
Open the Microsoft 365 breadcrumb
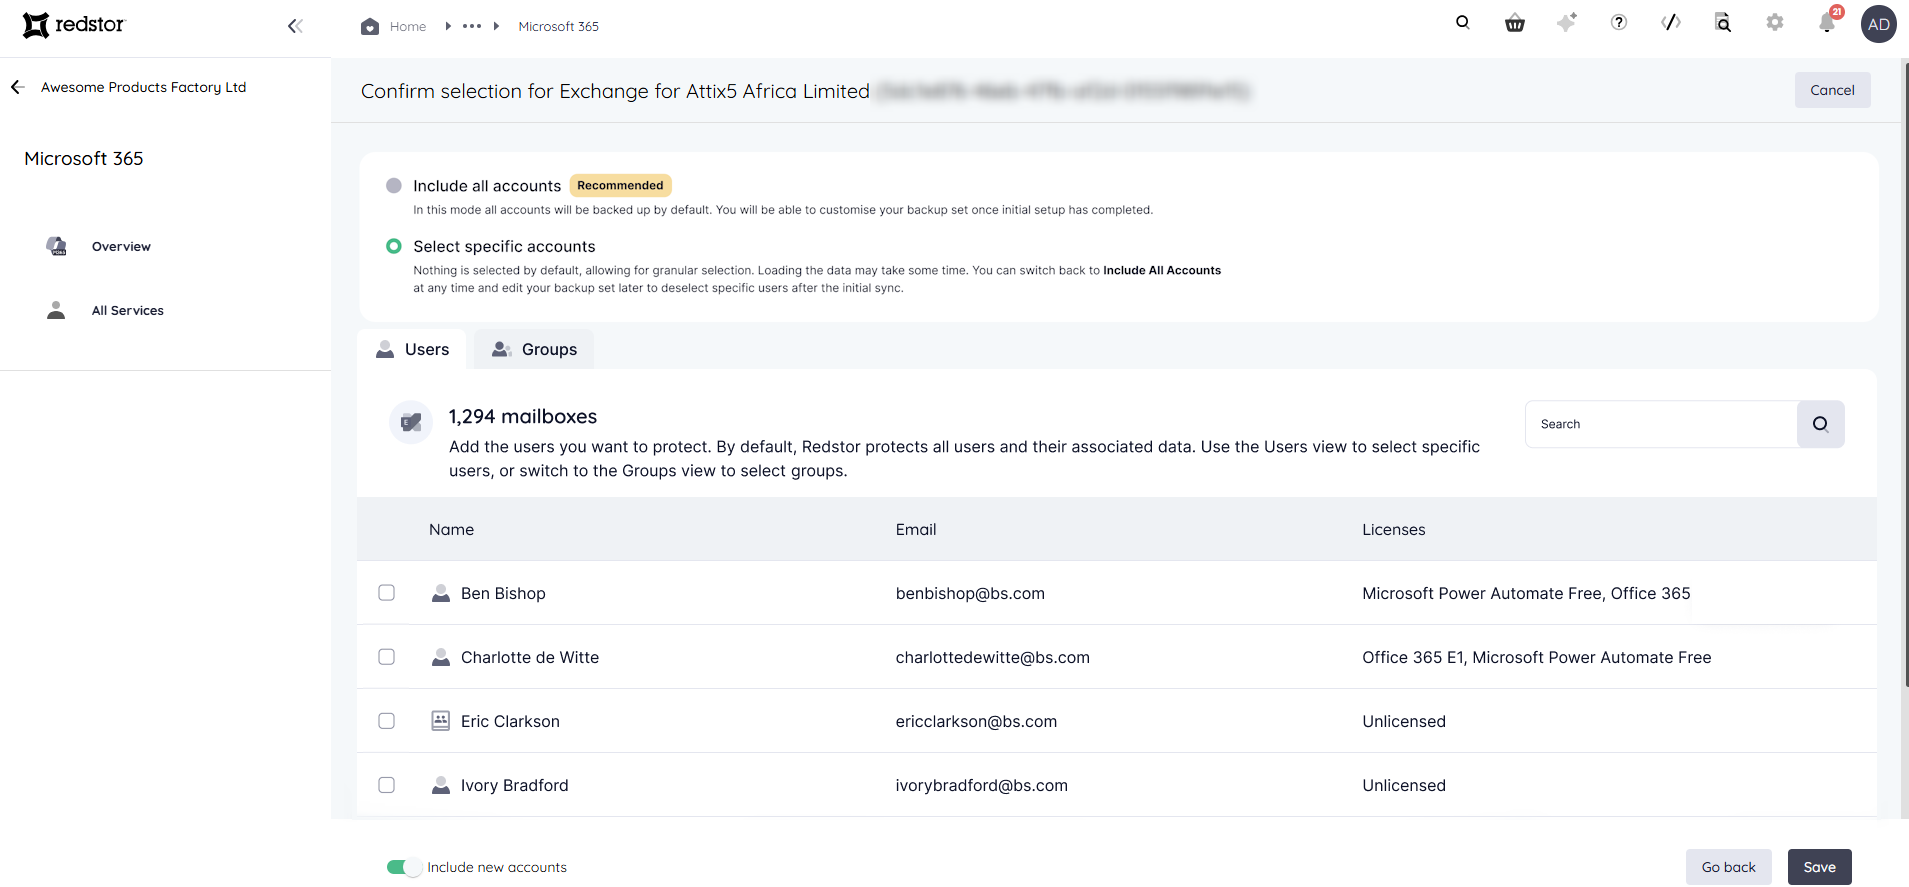click(558, 27)
